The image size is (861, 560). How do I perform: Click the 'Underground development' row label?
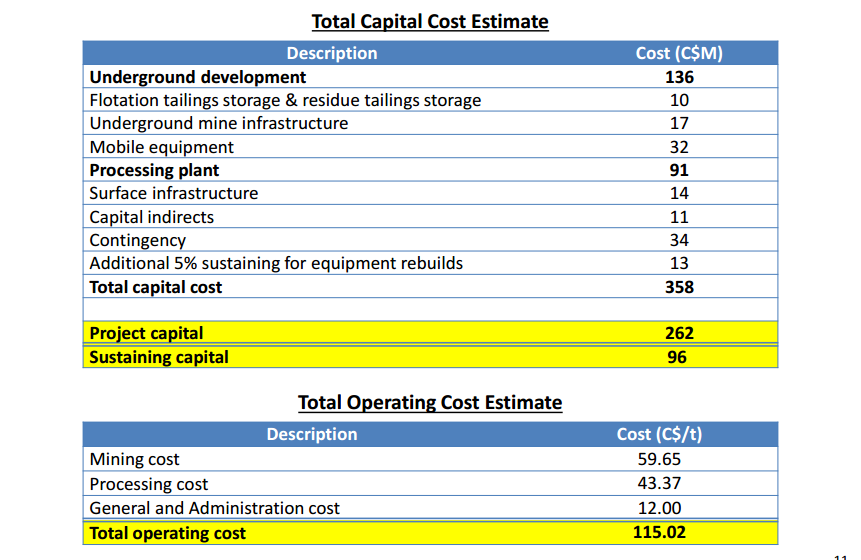(x=198, y=77)
